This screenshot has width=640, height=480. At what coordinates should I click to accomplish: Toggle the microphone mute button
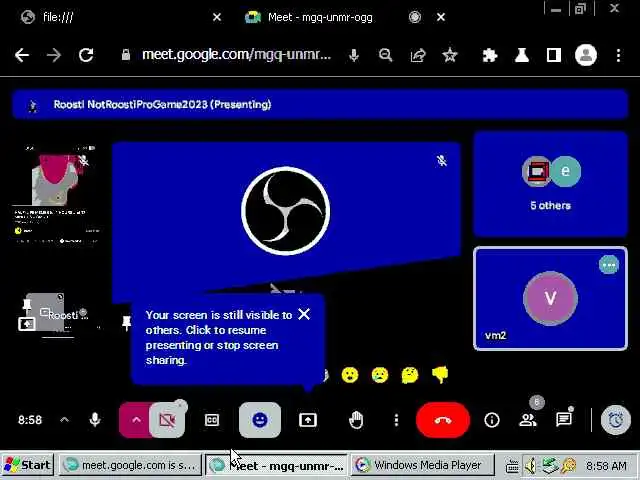click(x=95, y=420)
